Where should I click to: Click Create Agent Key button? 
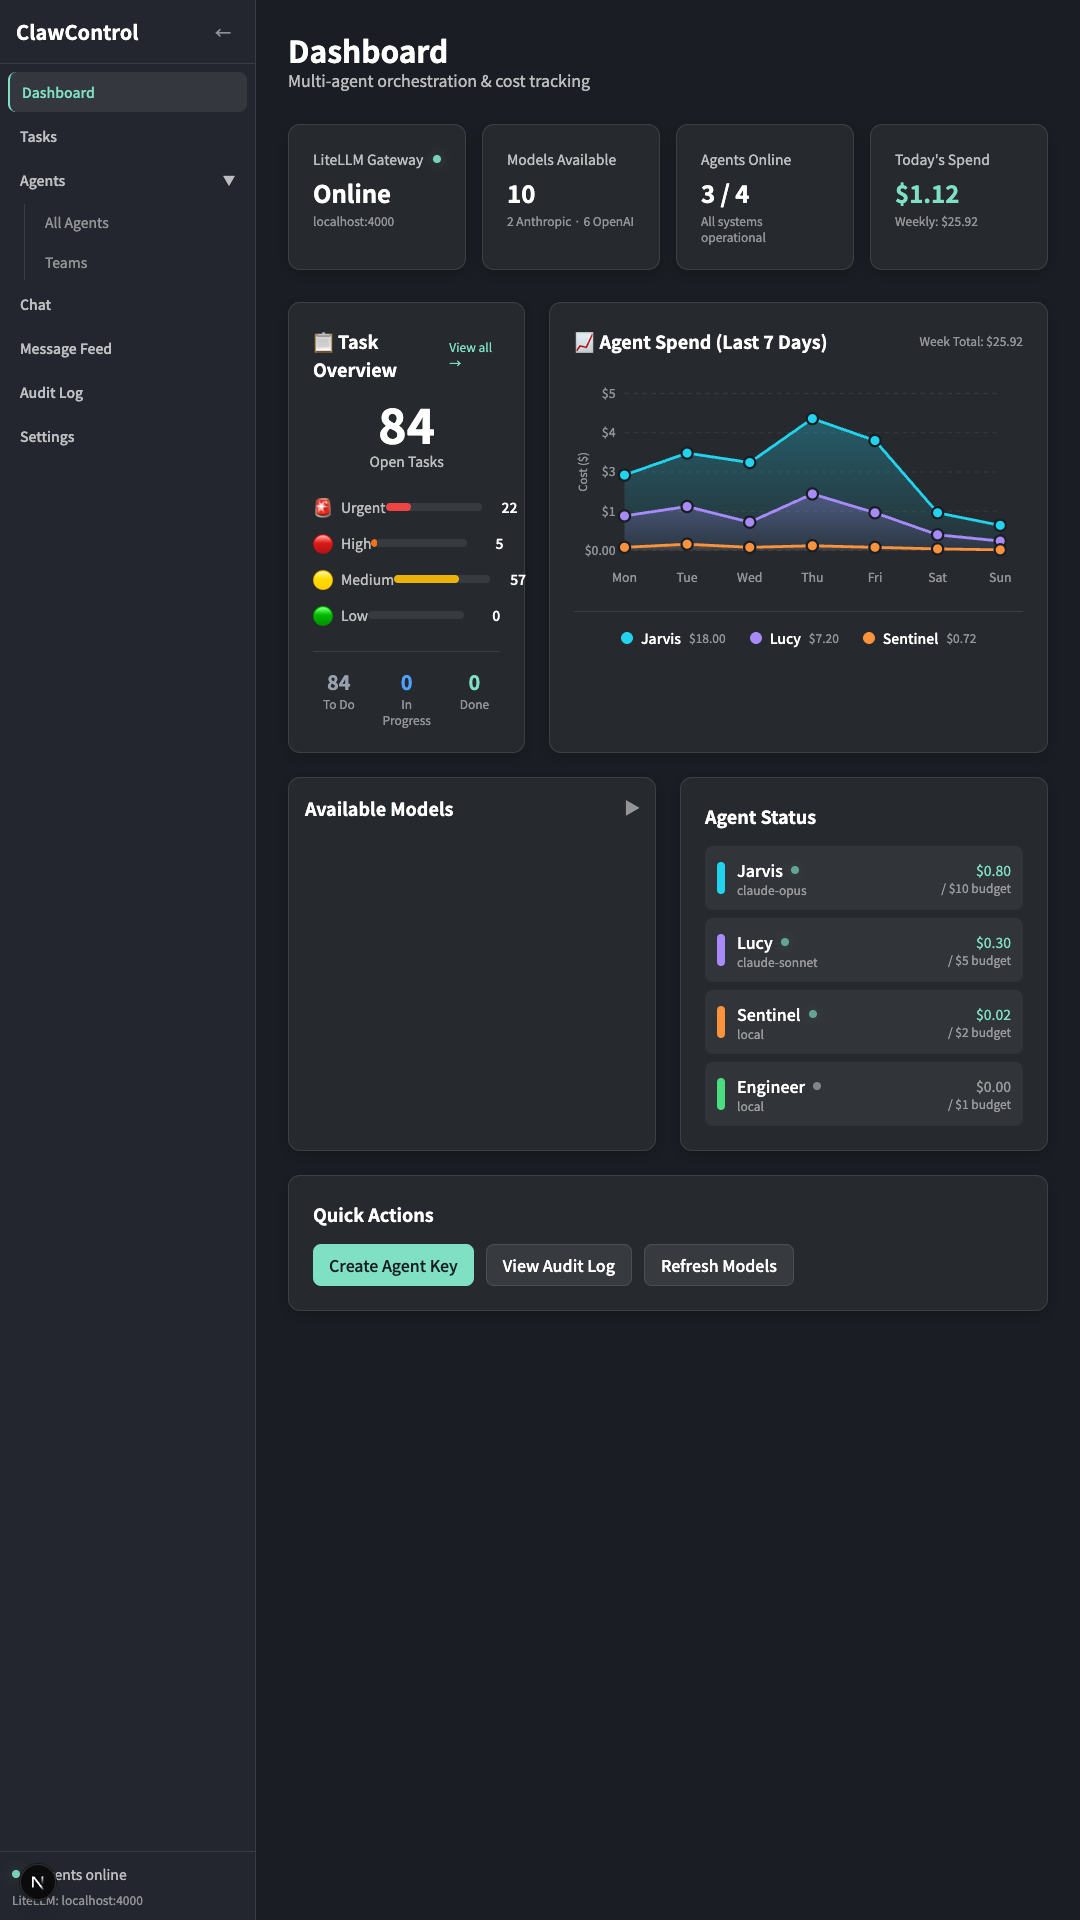pyautogui.click(x=393, y=1265)
